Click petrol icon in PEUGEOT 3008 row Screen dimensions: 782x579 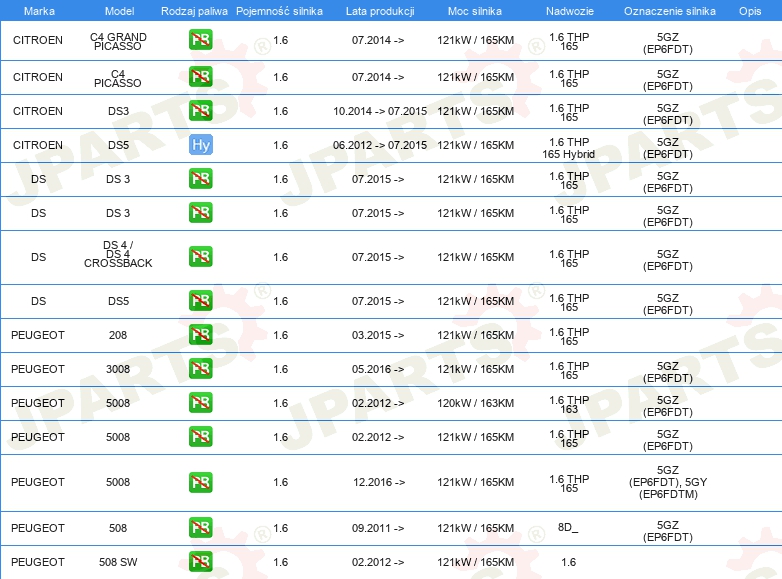pos(200,369)
